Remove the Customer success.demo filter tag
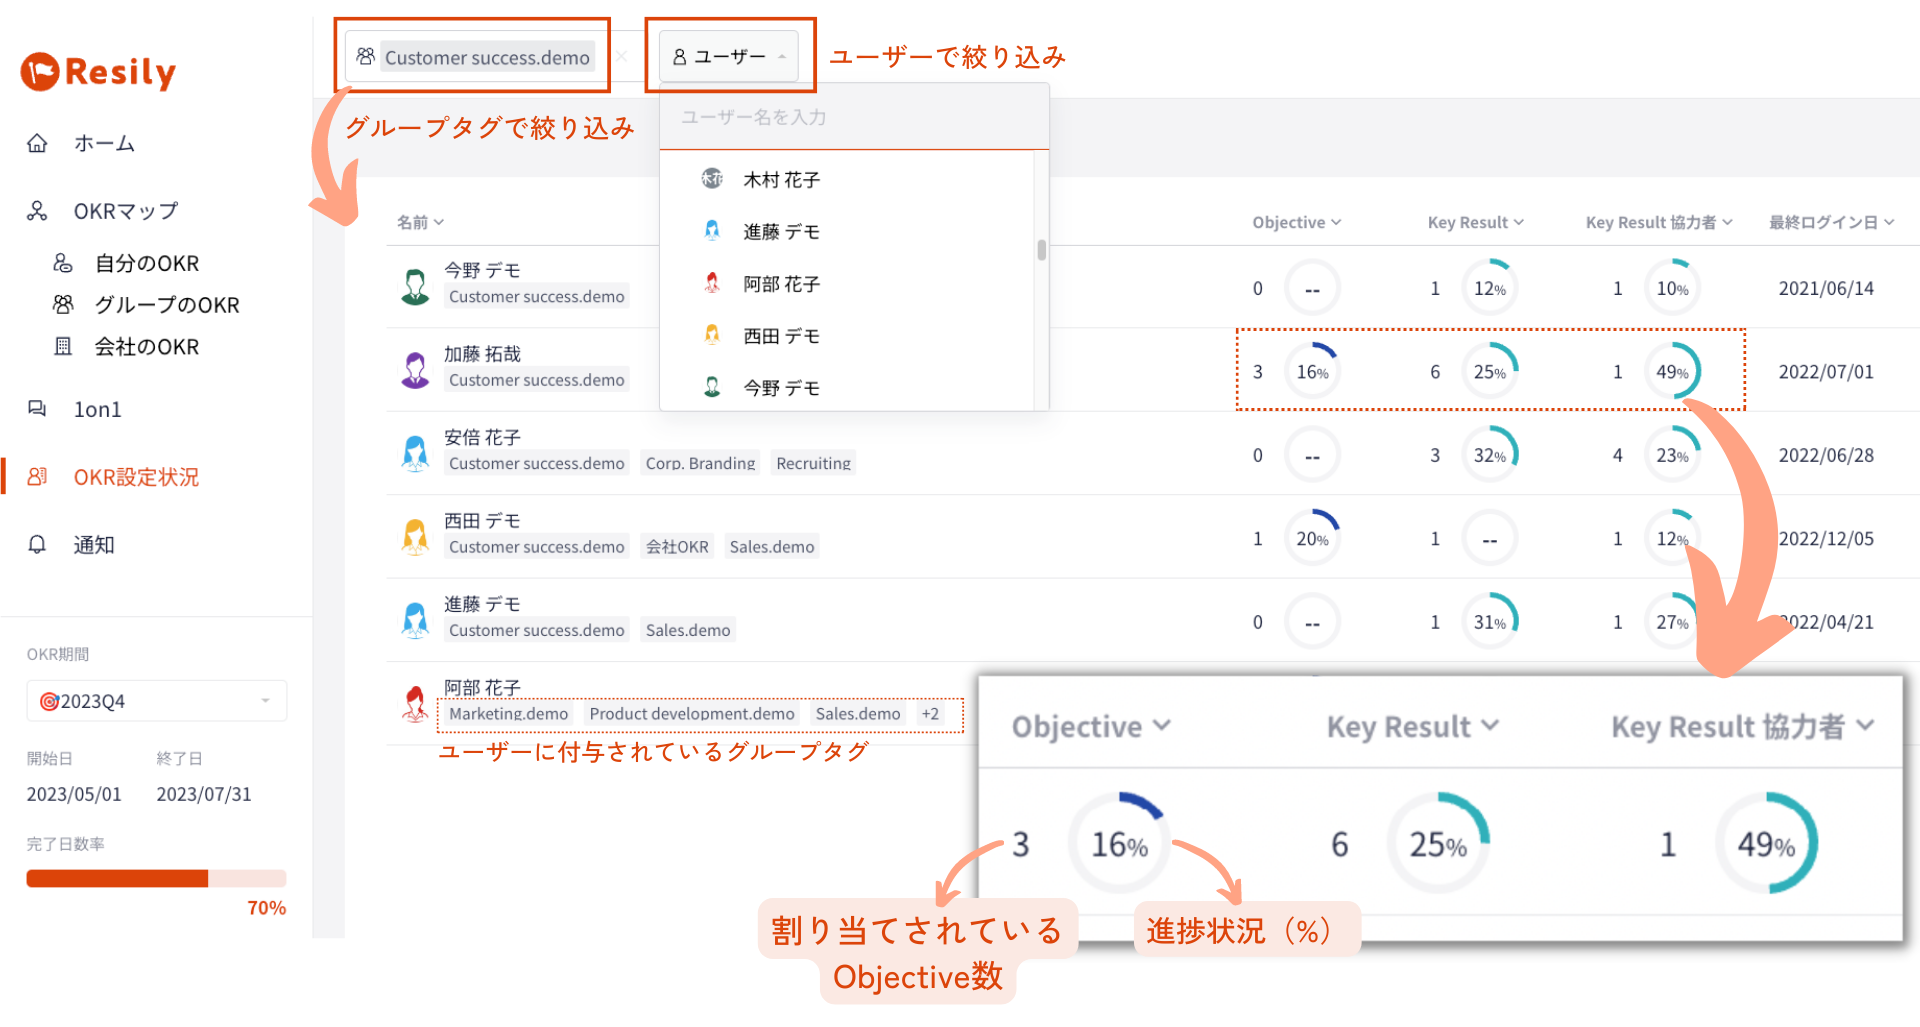 point(622,56)
